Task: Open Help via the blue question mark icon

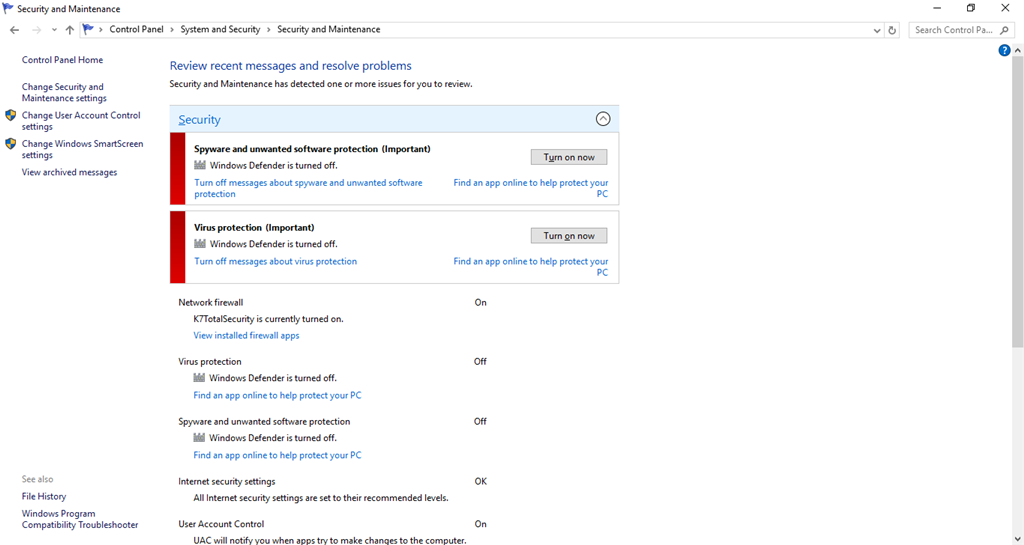Action: (1004, 50)
